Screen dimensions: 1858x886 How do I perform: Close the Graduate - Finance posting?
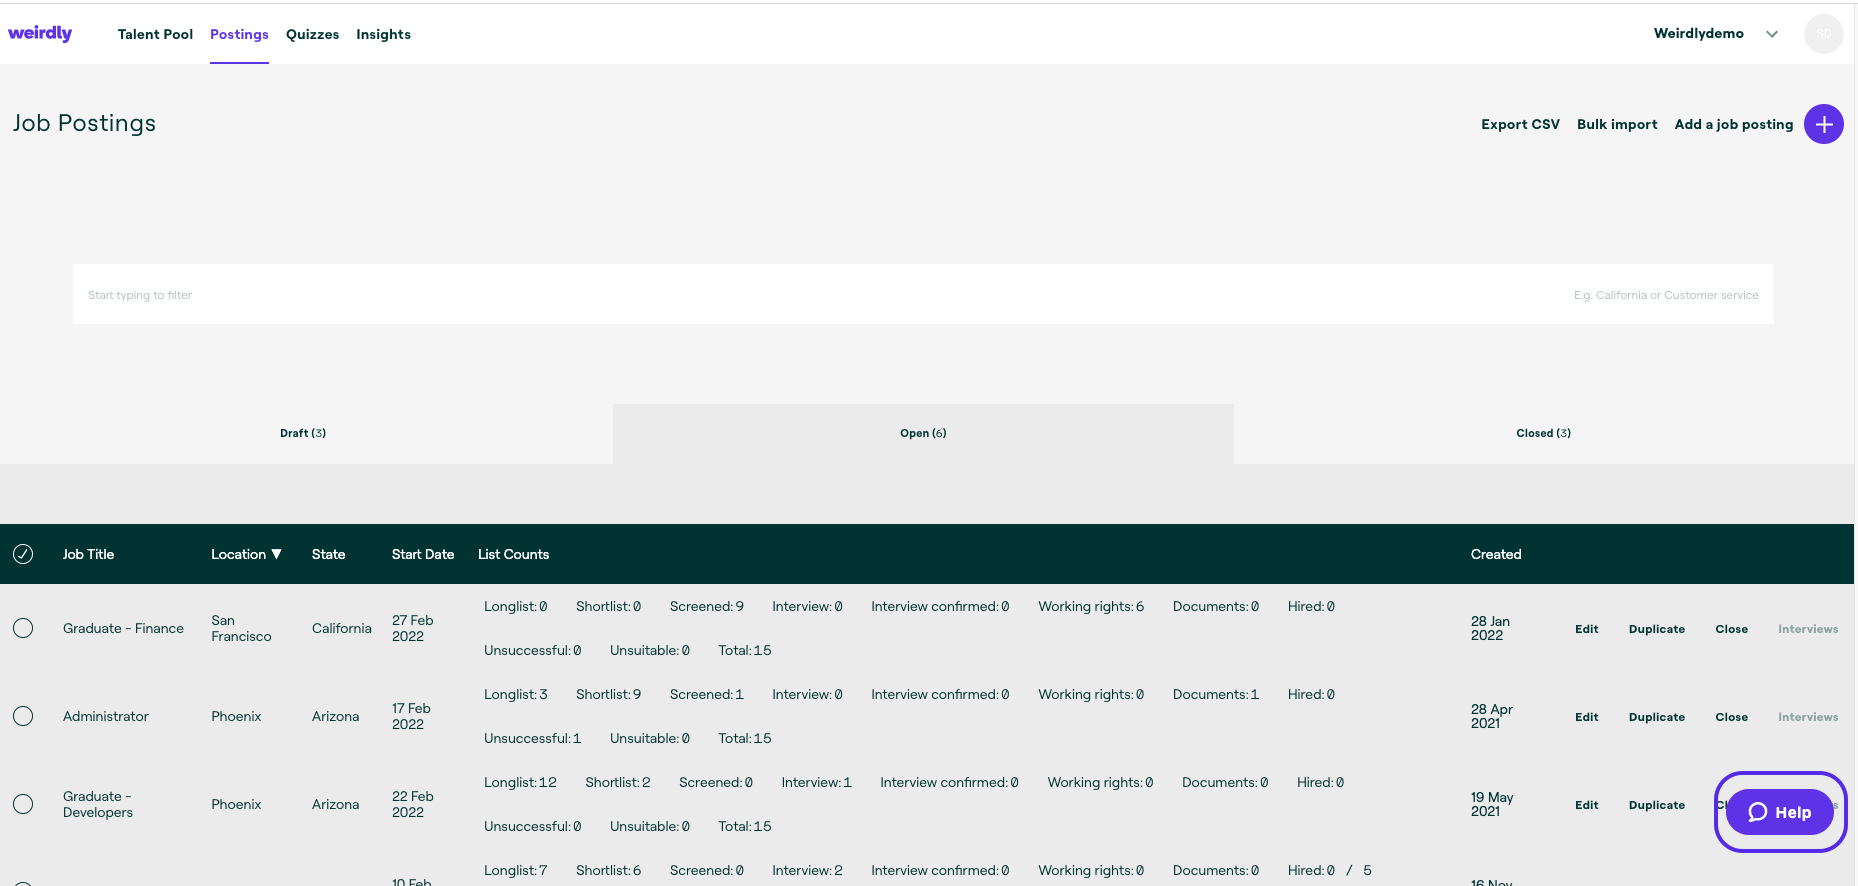click(1731, 629)
